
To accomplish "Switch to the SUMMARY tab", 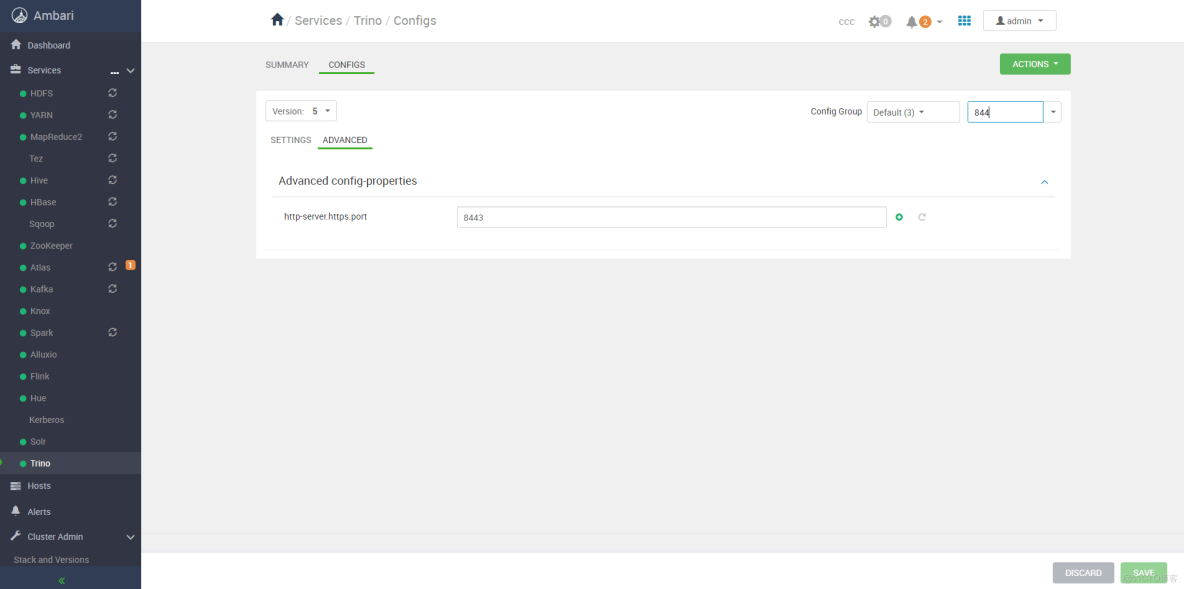I will 287,64.
